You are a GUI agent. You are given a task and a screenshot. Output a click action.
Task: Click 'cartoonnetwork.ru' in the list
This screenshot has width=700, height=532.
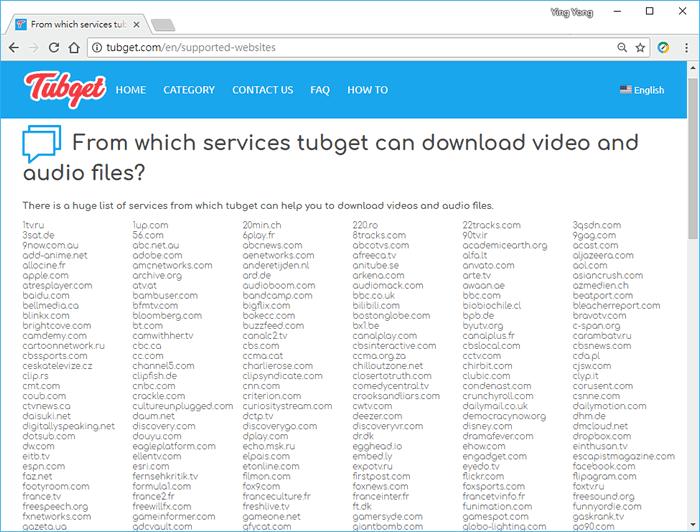click(63, 345)
